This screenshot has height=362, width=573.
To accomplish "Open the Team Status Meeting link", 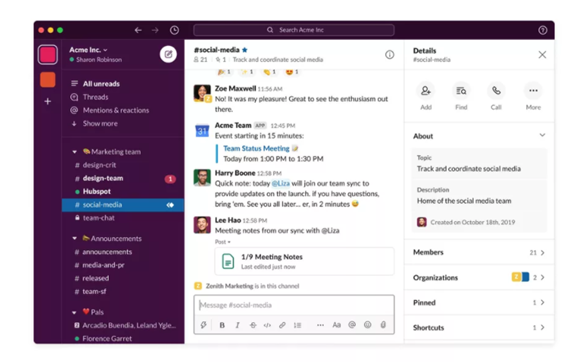I will coord(256,148).
